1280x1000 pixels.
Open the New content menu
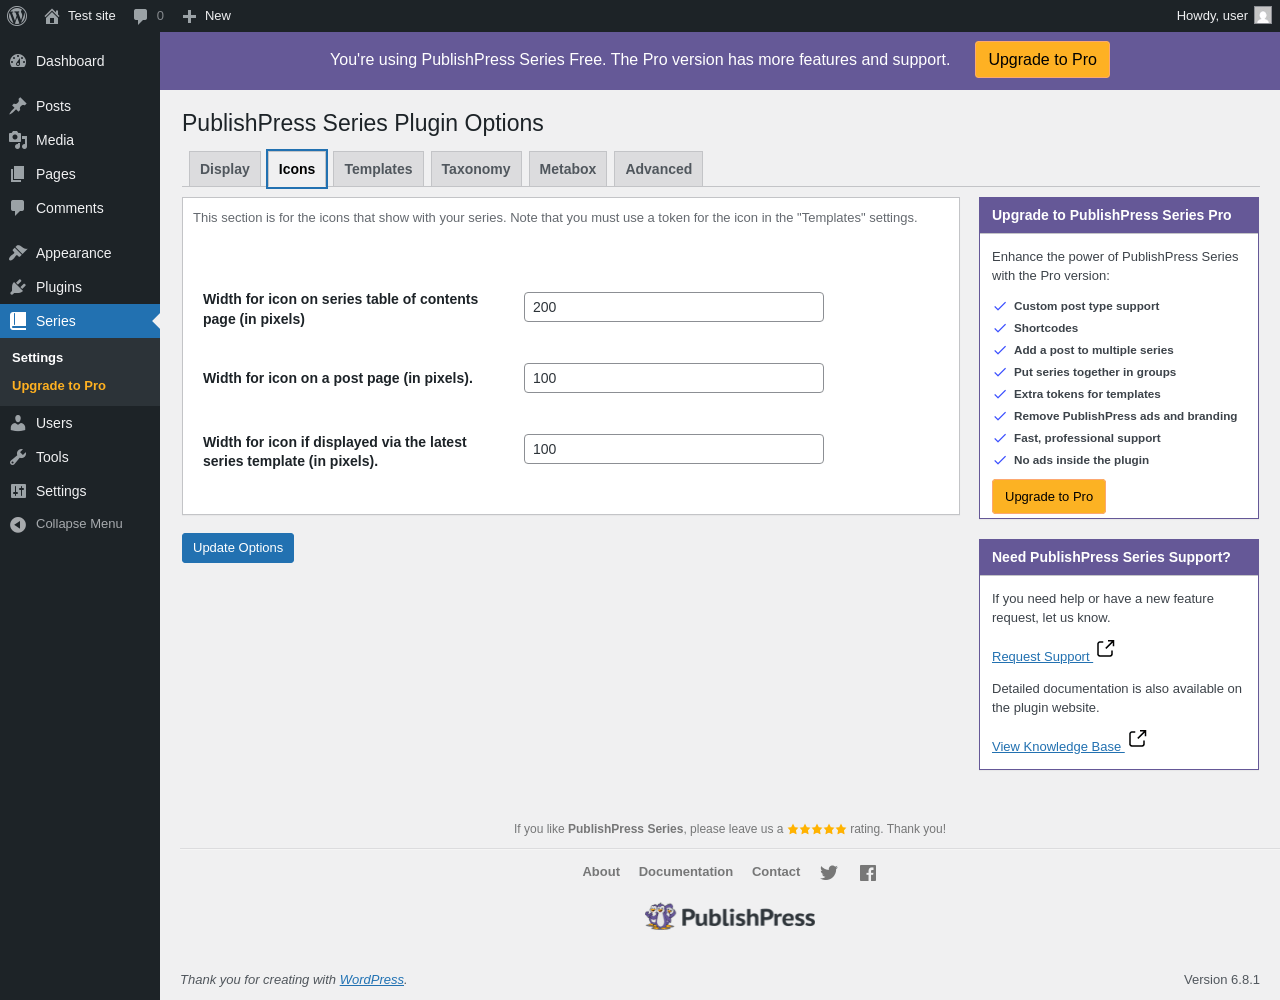207,16
